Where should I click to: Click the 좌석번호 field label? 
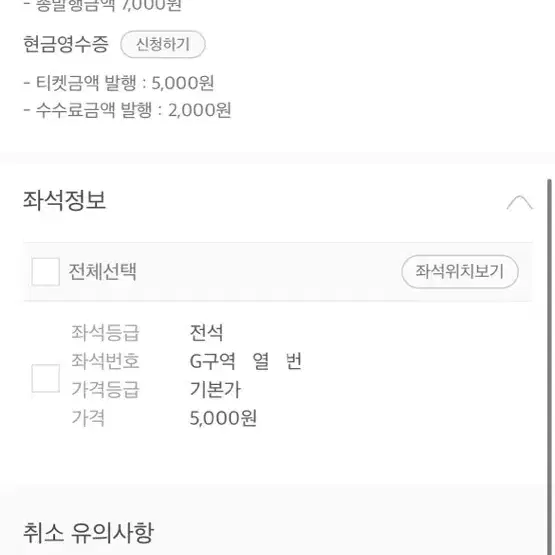pos(105,361)
